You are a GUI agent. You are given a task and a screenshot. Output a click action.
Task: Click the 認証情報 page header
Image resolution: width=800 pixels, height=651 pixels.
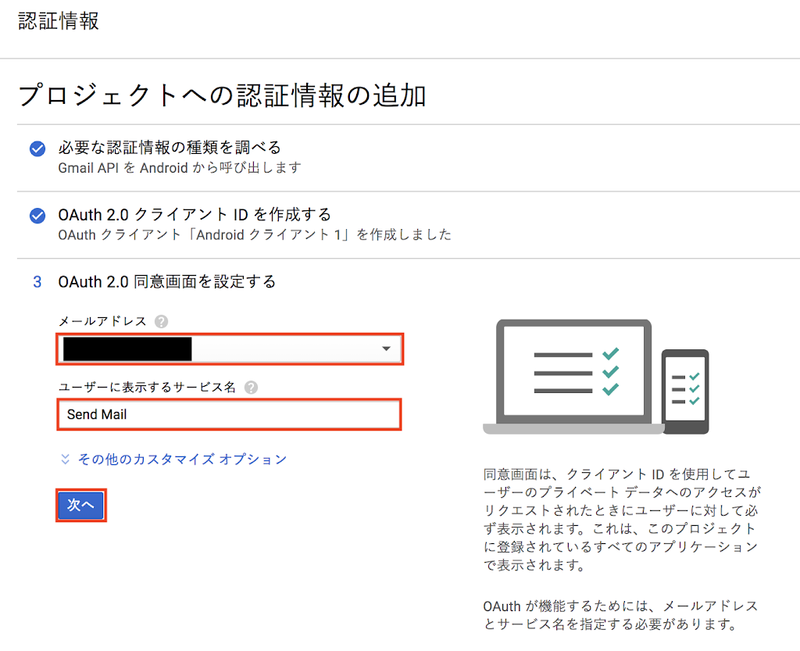59,21
